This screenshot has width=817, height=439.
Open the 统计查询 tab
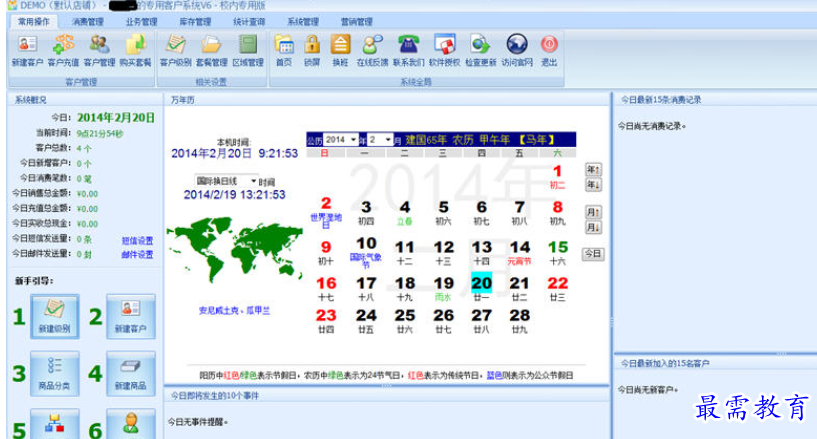[249, 21]
